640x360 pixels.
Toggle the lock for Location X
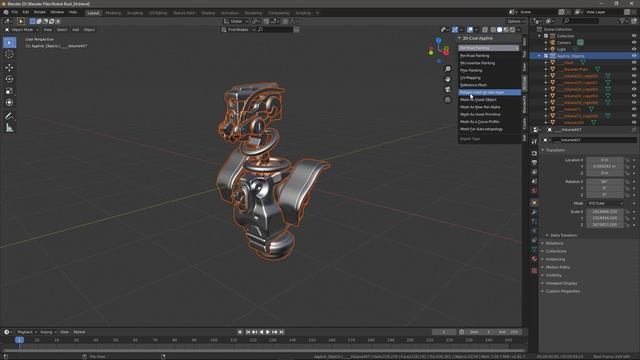pos(627,160)
